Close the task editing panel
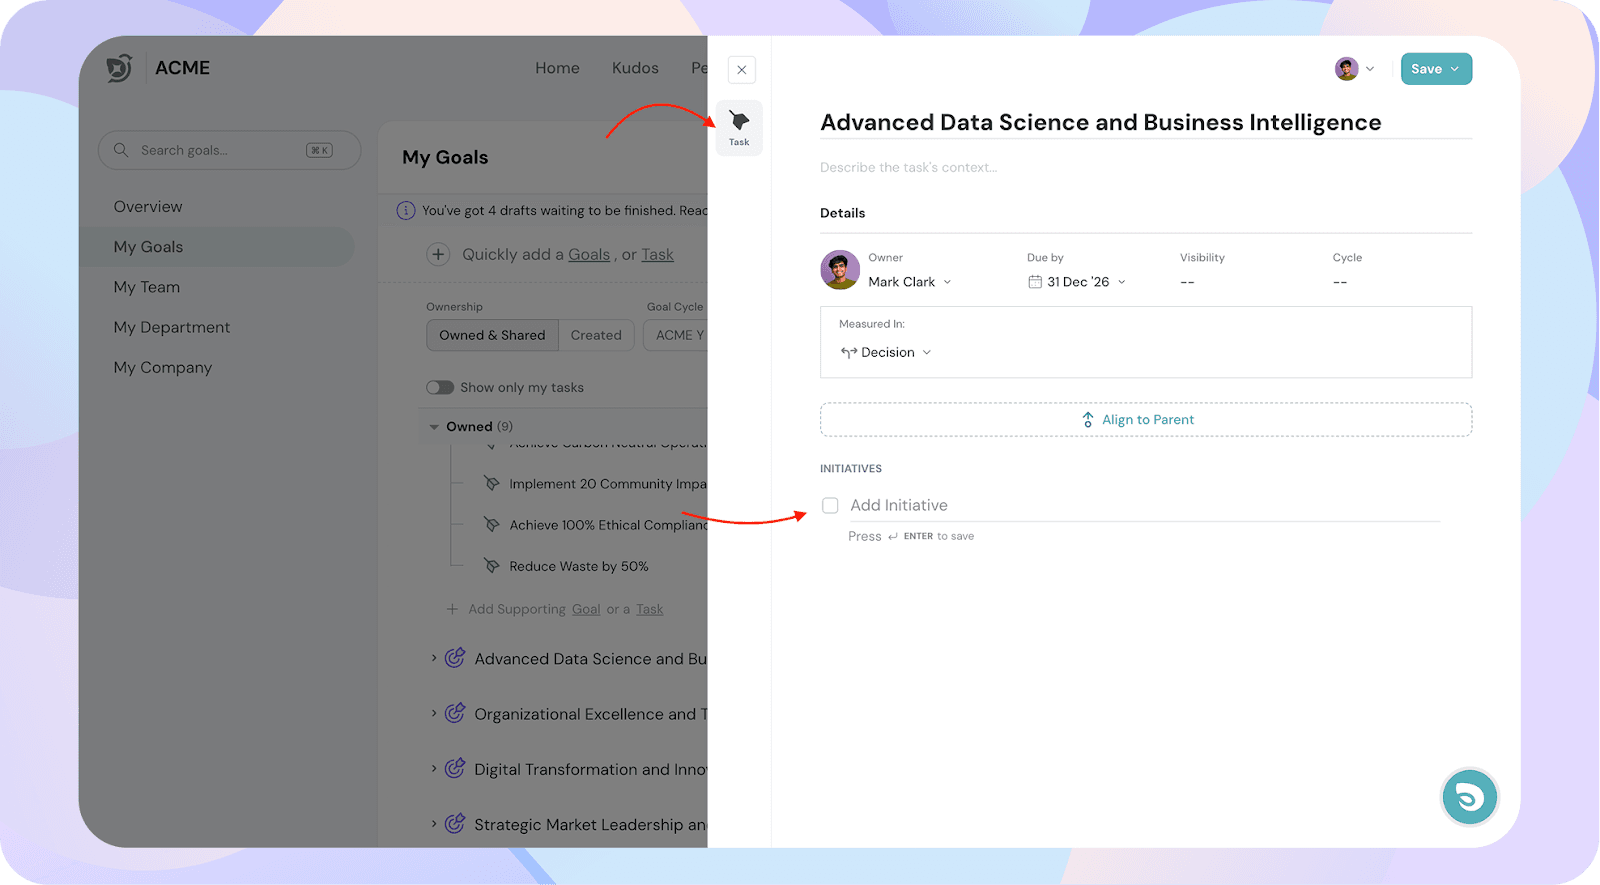1600x885 pixels. pyautogui.click(x=742, y=70)
